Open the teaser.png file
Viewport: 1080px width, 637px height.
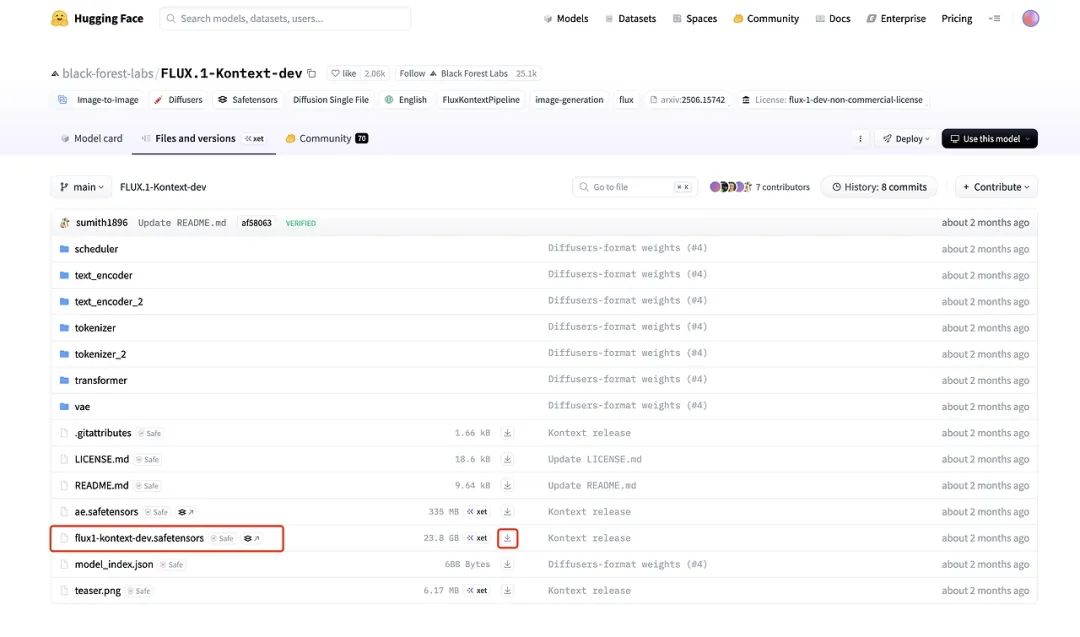coord(98,591)
